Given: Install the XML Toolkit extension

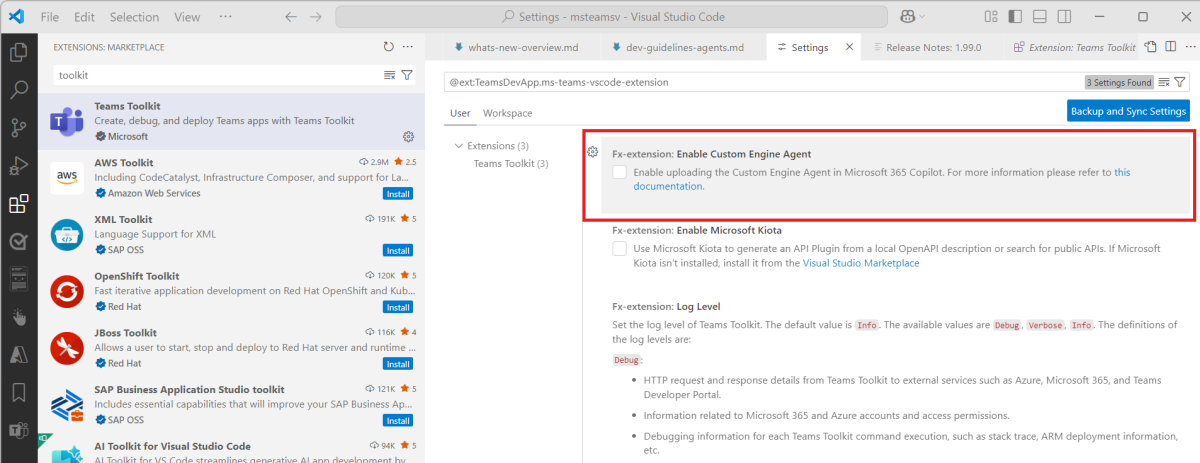Looking at the screenshot, I should pos(398,250).
